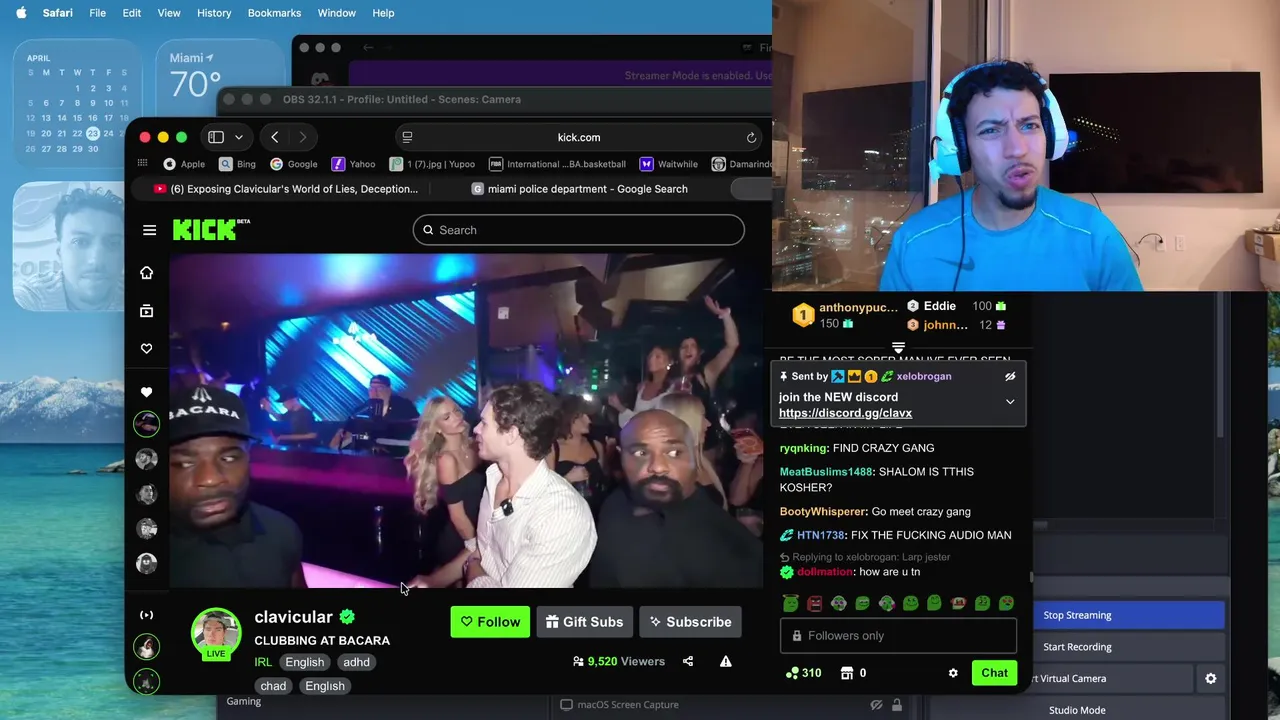Click the Gift Subs button

tap(584, 622)
